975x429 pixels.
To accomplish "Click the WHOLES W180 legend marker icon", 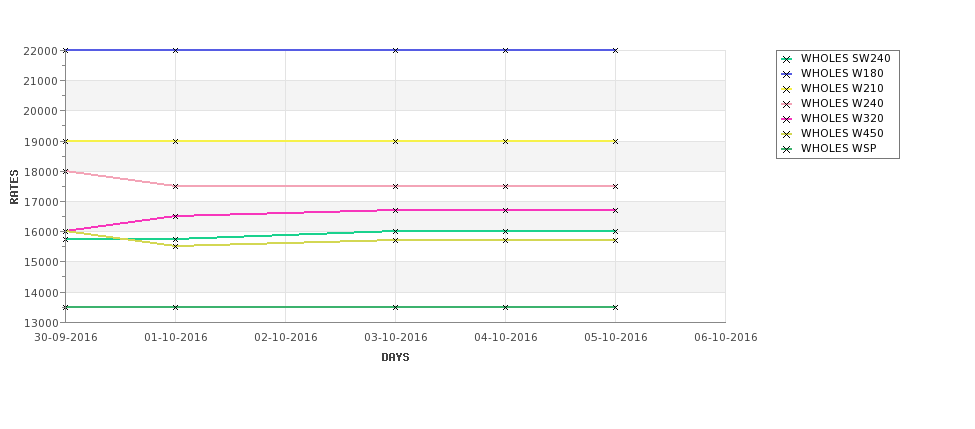I will tap(787, 74).
